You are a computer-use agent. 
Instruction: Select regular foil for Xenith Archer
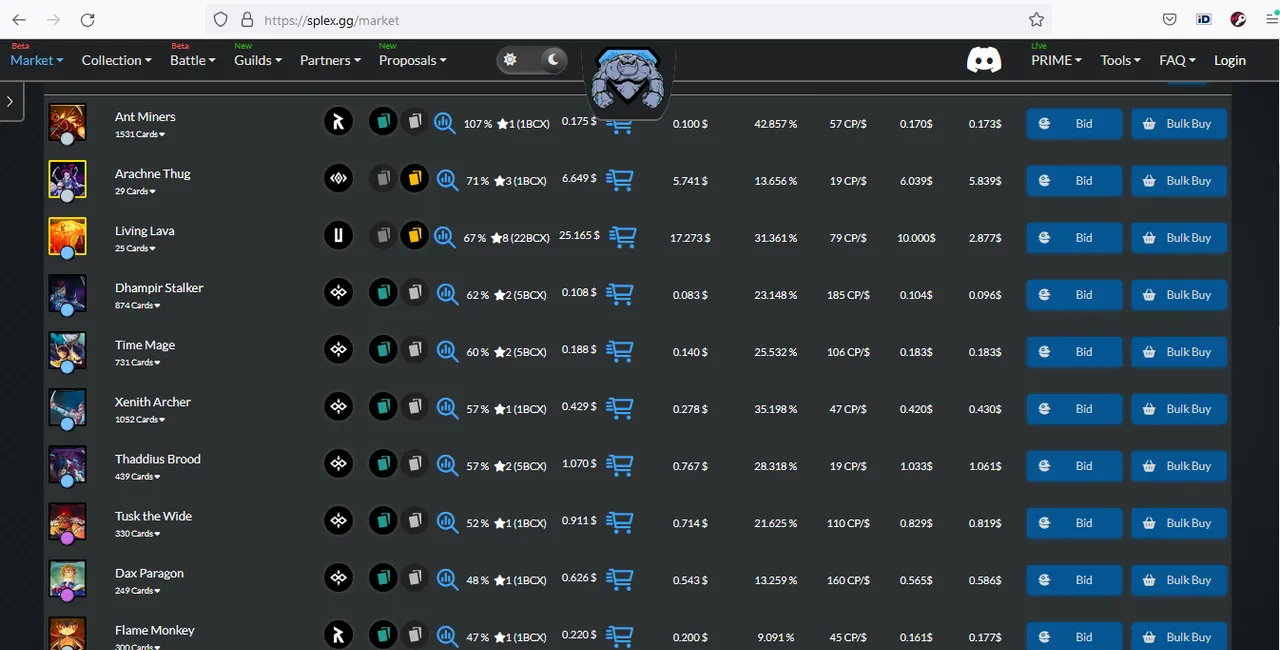[382, 407]
